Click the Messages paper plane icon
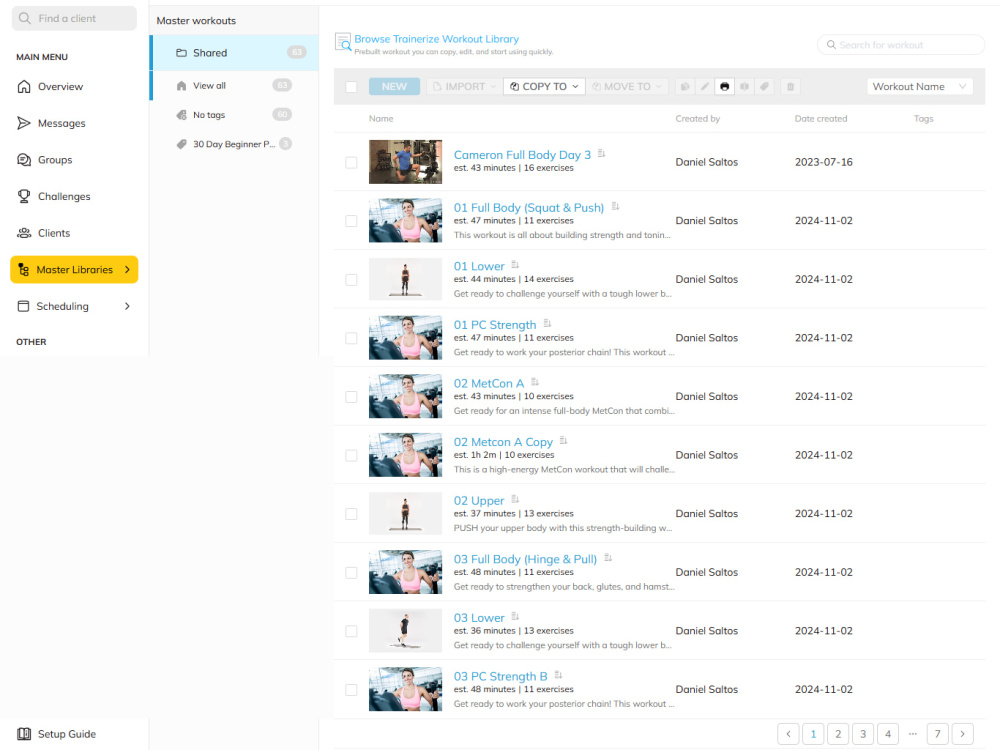The width and height of the screenshot is (1000, 750). pyautogui.click(x=24, y=123)
